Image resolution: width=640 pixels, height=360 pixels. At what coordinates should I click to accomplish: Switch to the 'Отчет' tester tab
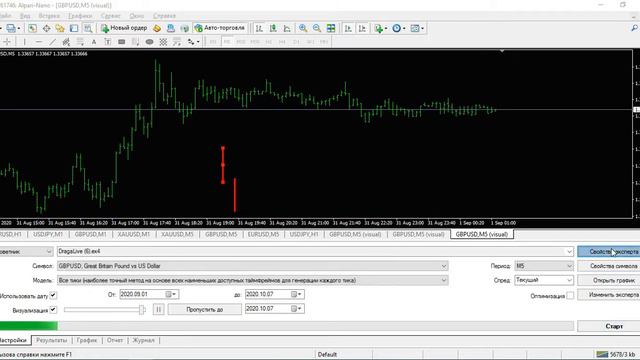point(115,340)
